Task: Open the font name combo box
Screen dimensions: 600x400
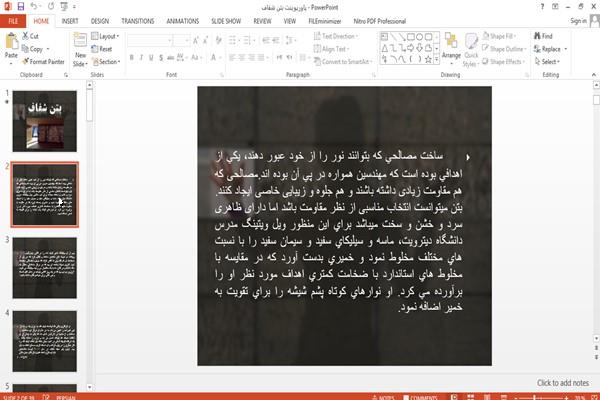Action: tap(149, 40)
